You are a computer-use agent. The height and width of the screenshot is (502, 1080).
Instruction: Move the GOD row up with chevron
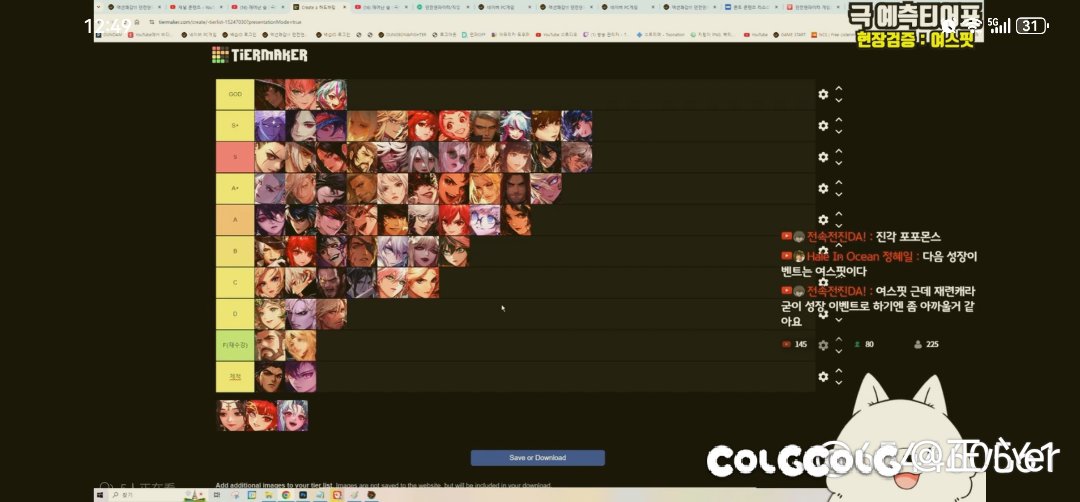(x=838, y=89)
